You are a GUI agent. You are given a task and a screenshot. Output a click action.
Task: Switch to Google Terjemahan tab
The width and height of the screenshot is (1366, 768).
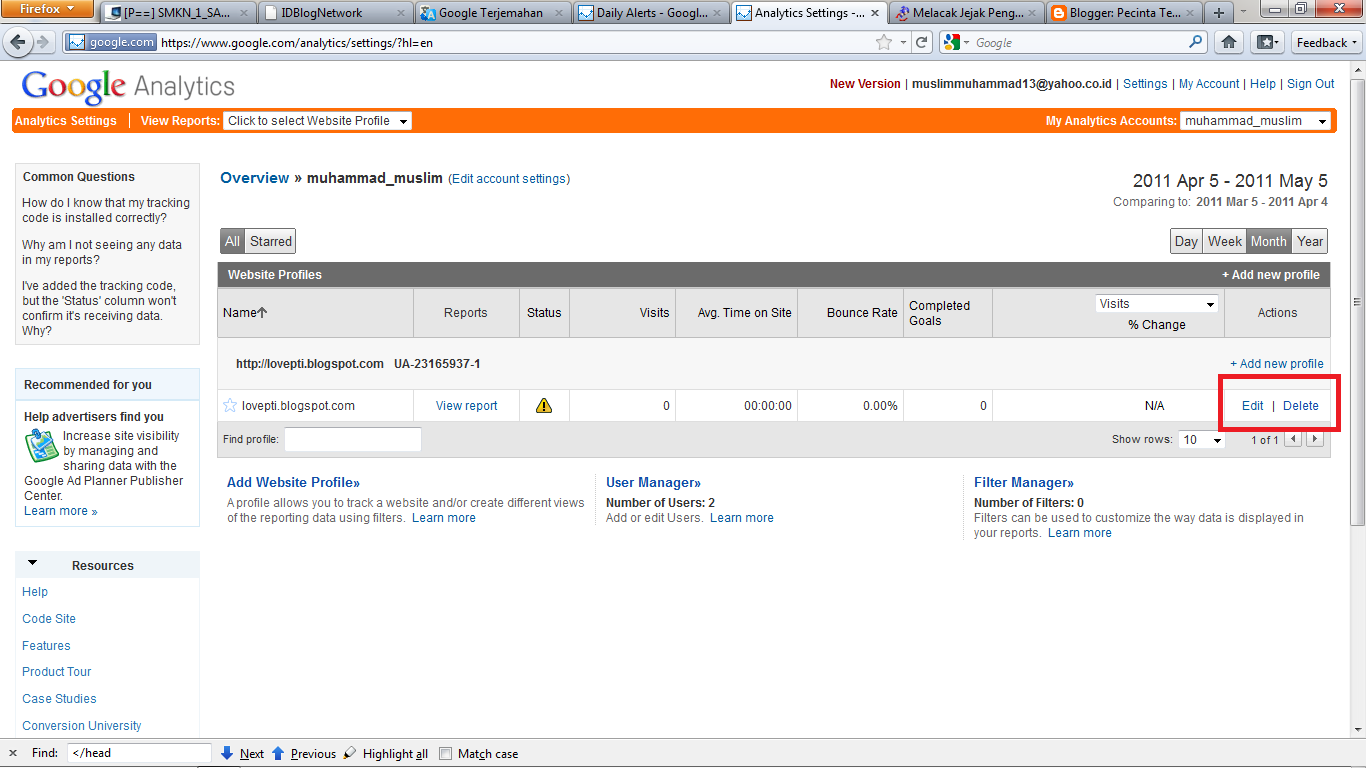coord(494,13)
